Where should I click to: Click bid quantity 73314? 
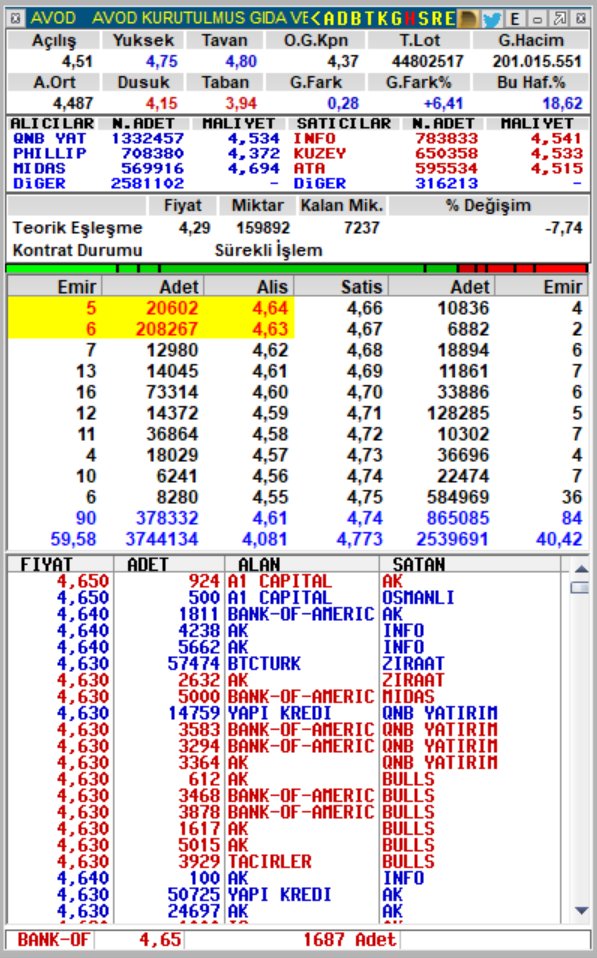(x=172, y=392)
